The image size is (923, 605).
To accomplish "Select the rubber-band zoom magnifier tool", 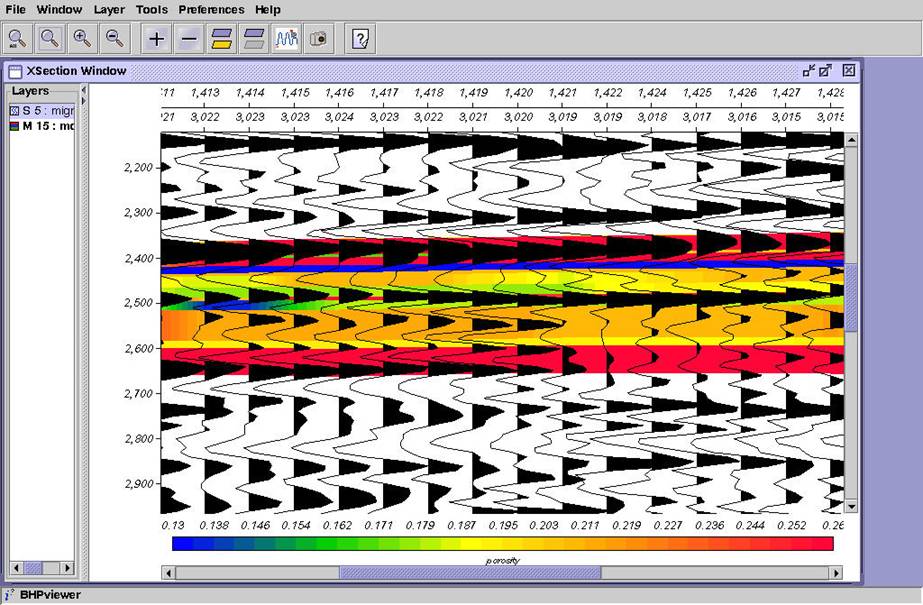I will pos(50,39).
